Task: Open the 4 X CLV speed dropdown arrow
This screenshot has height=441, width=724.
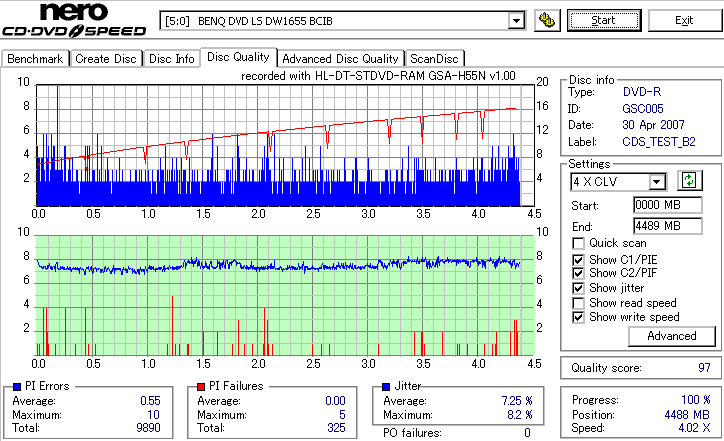Action: click(656, 182)
